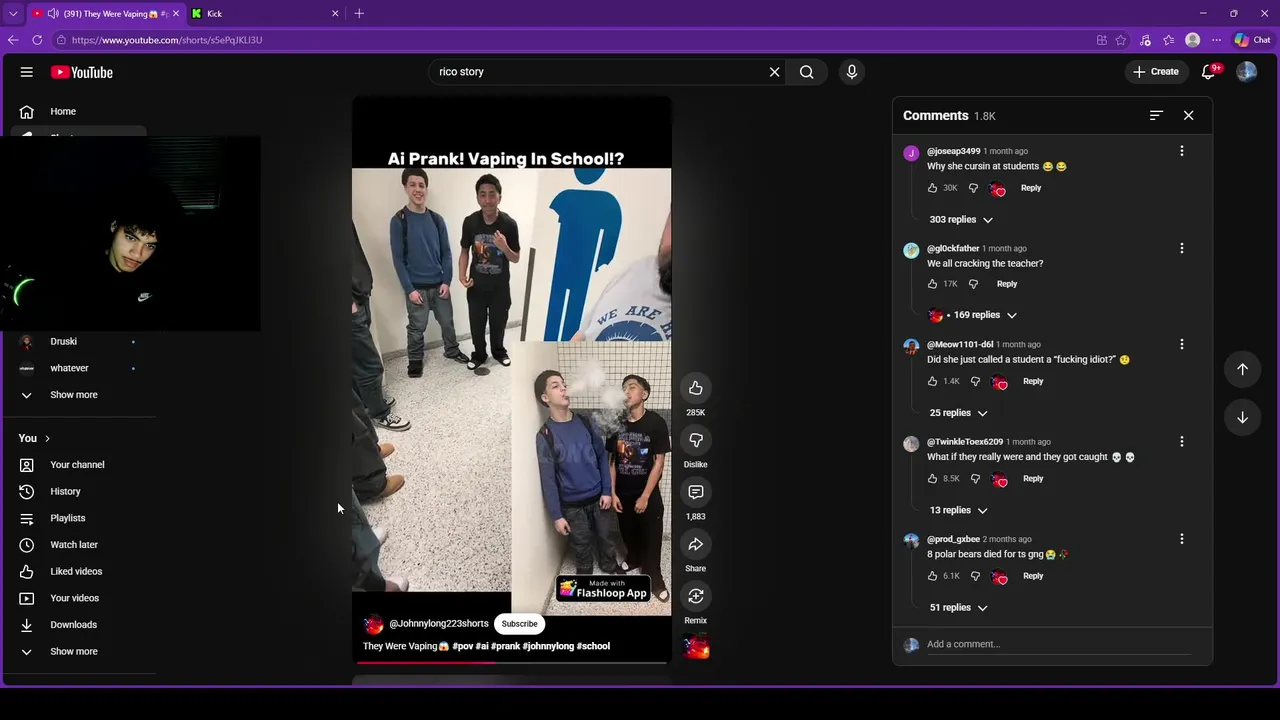1280x720 pixels.
Task: Open the short's sound thumbnail
Action: click(696, 647)
